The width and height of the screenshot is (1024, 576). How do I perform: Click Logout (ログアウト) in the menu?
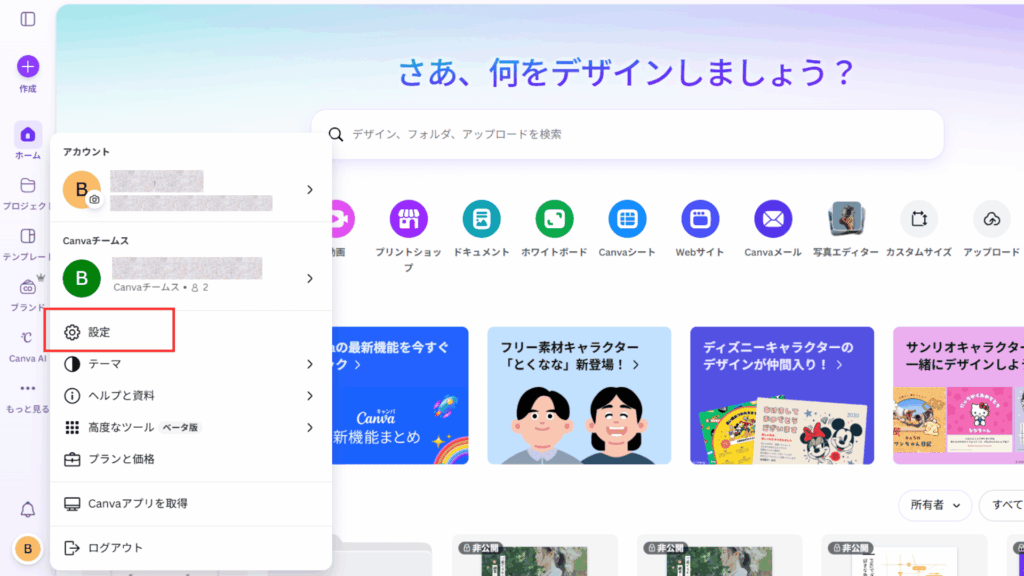click(x=115, y=548)
